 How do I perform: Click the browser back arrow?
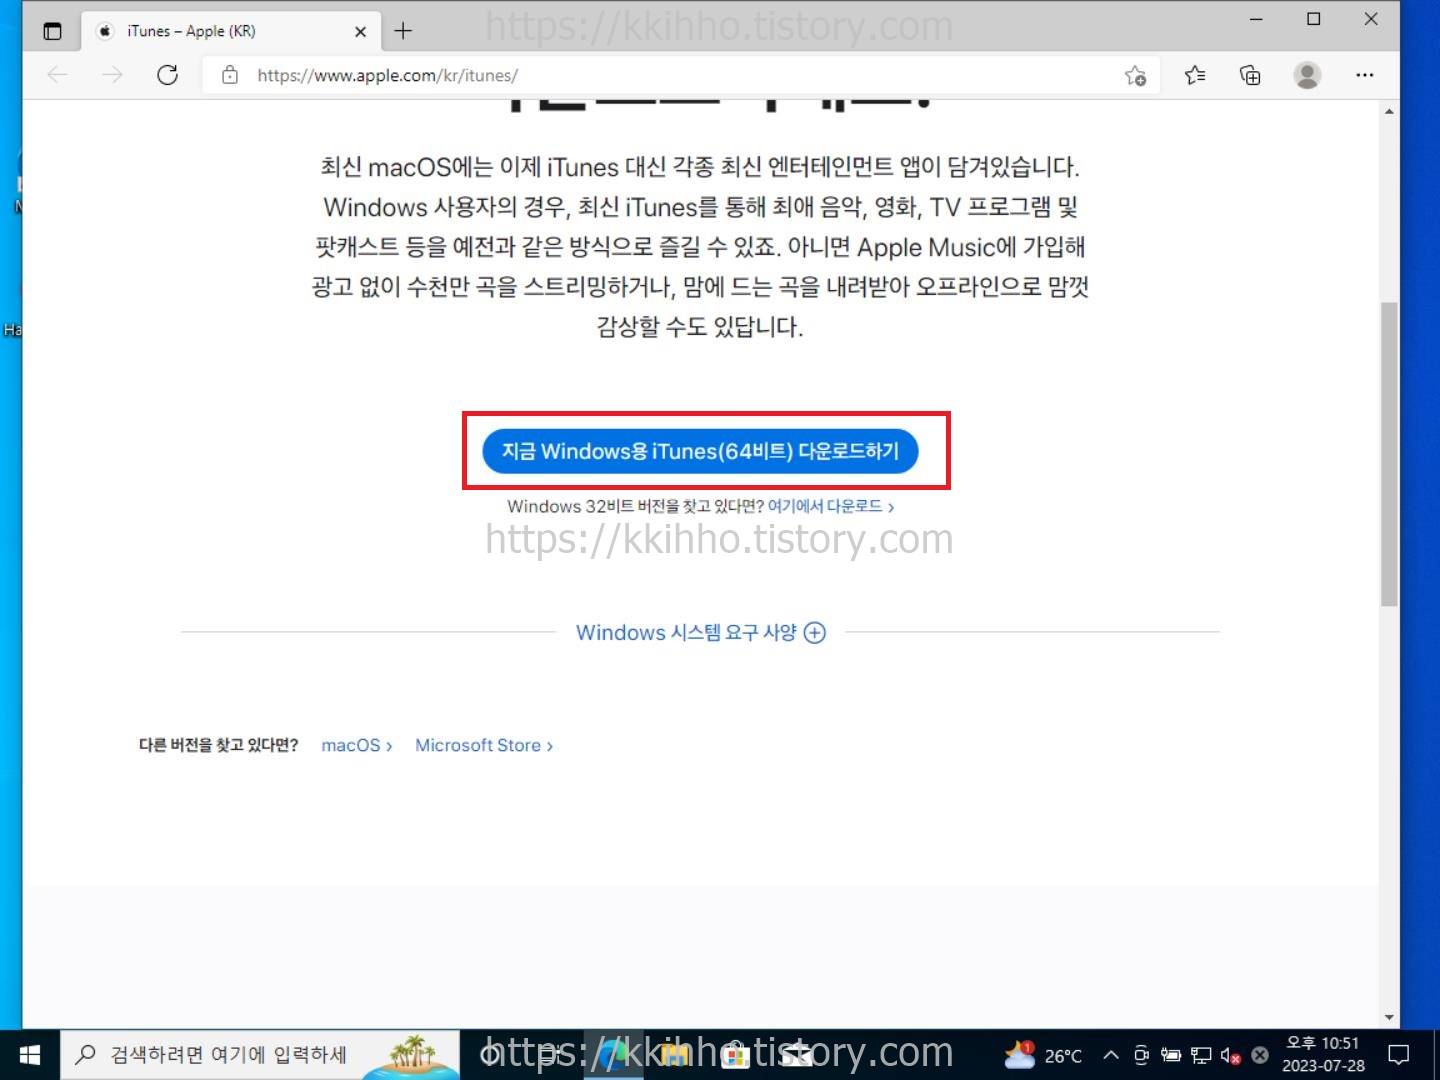58,75
